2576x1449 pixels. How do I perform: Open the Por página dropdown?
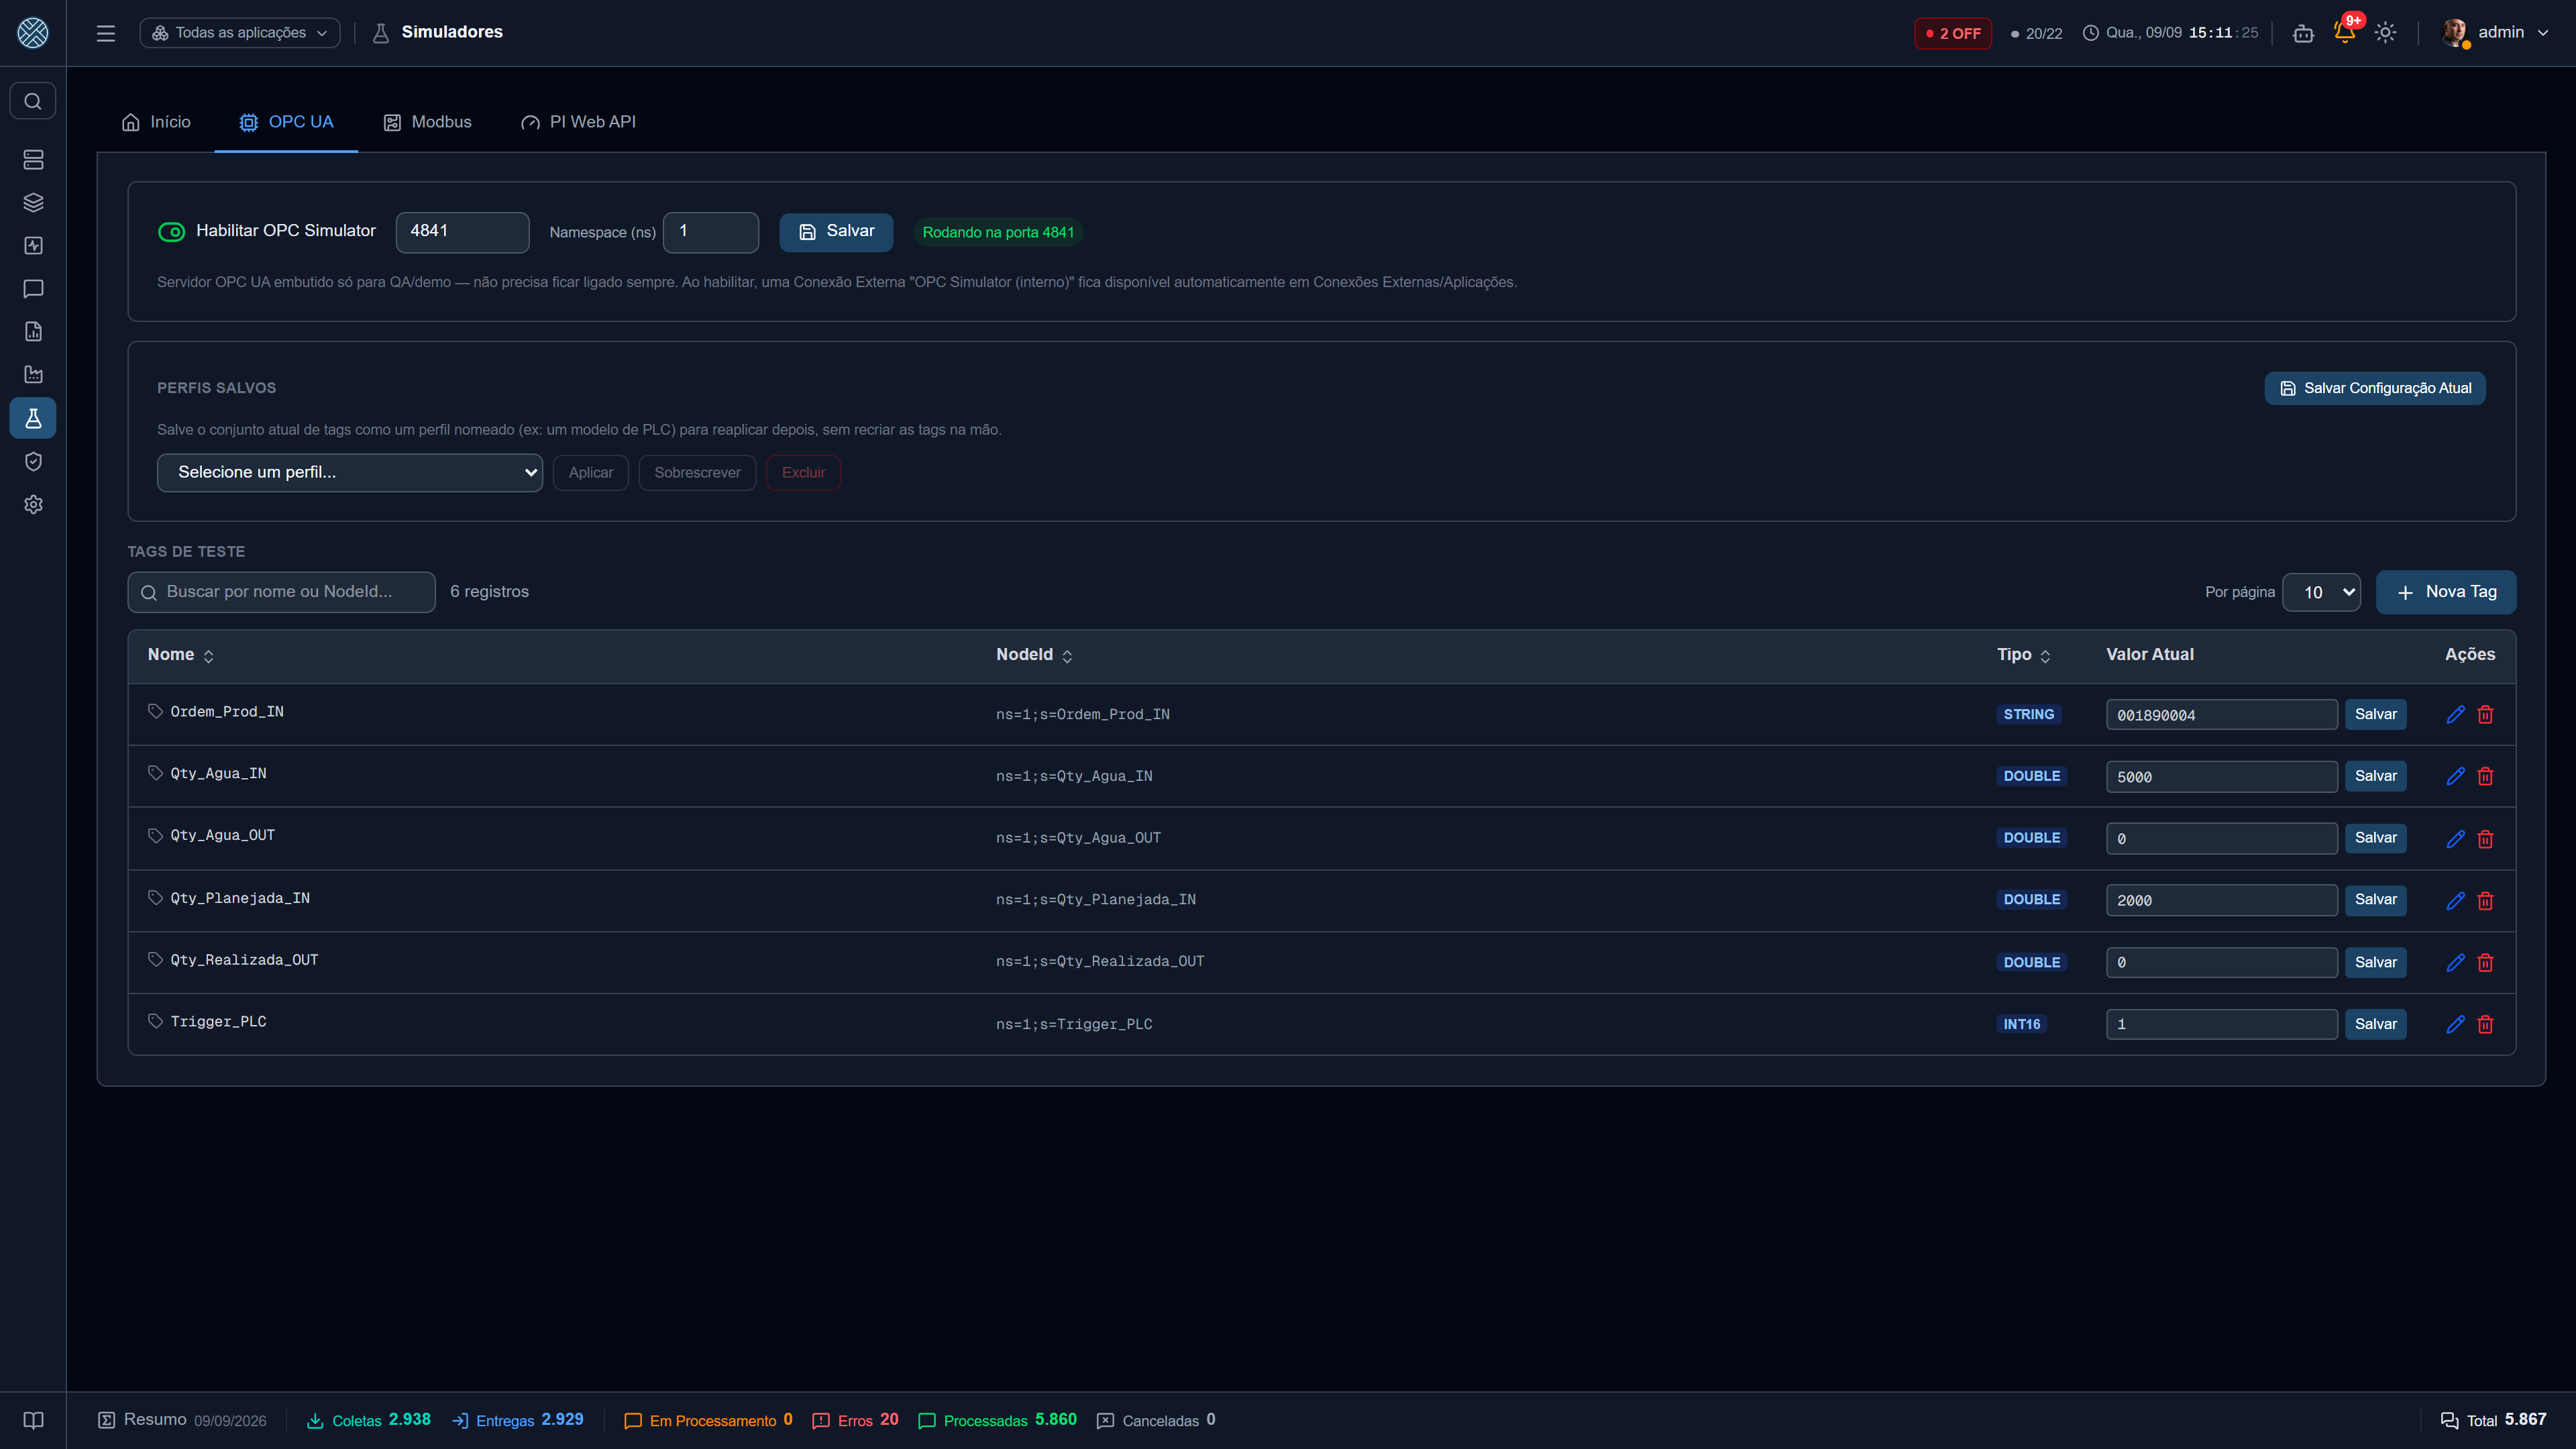point(2322,592)
